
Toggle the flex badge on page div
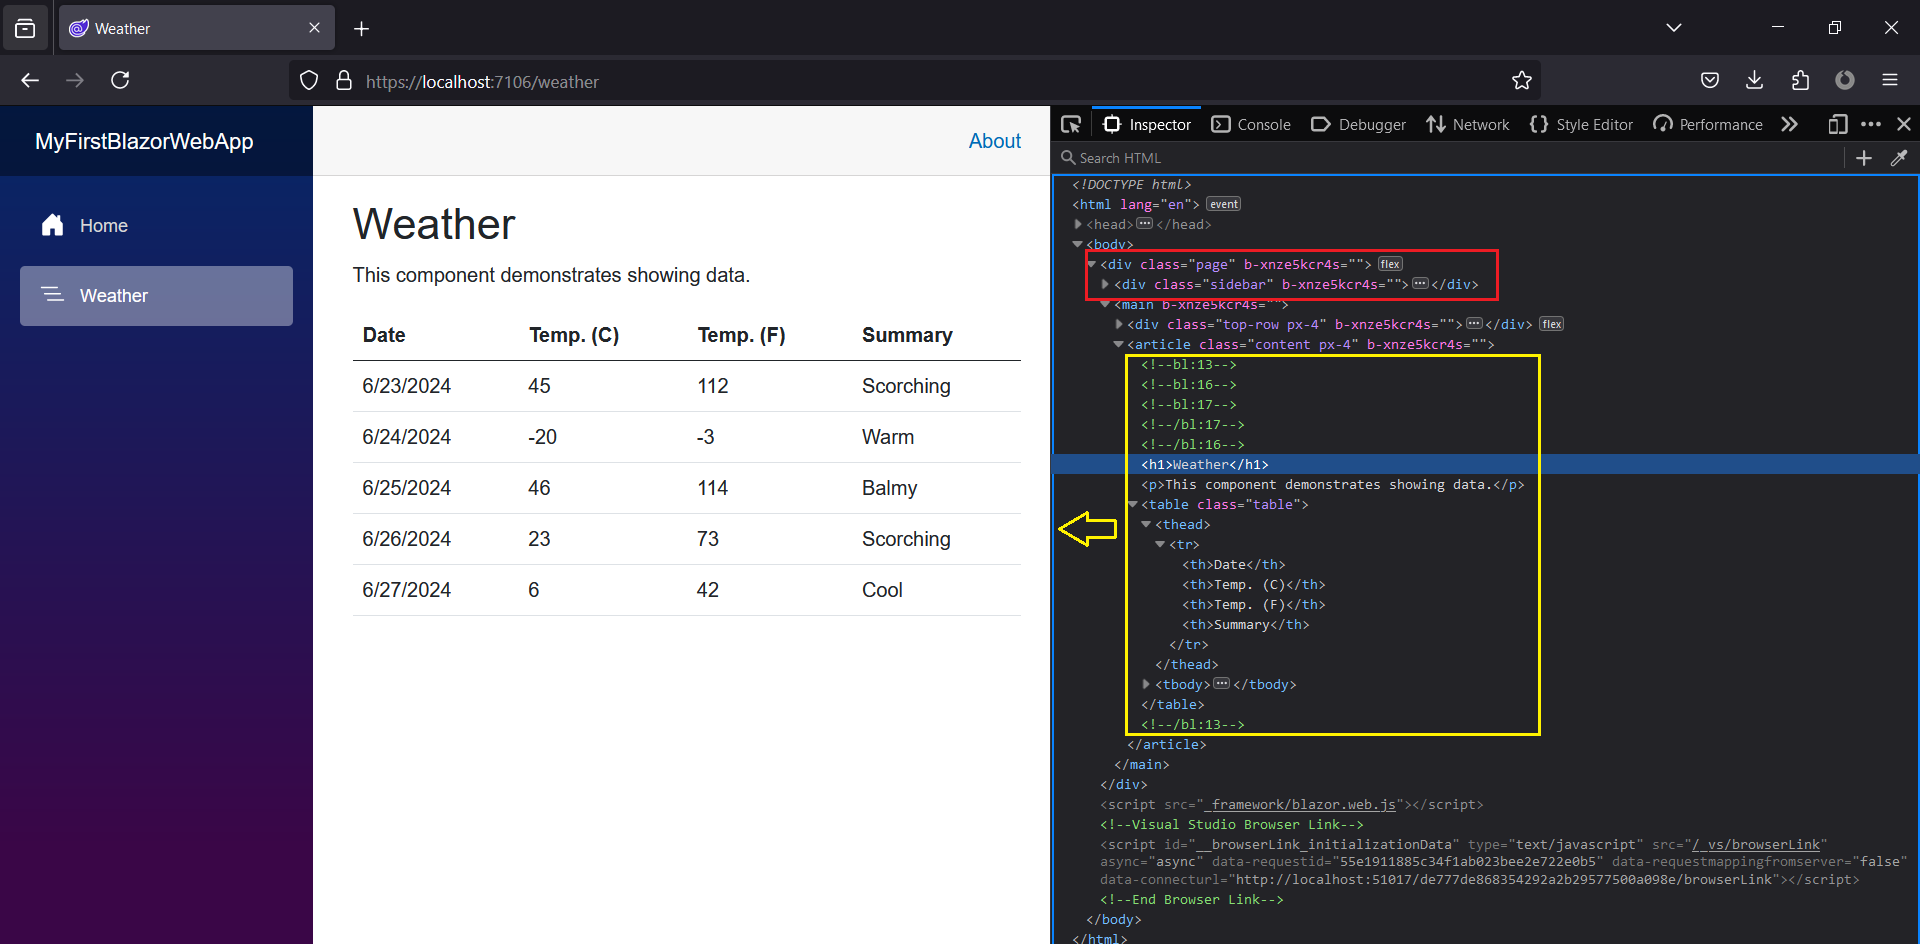point(1390,264)
